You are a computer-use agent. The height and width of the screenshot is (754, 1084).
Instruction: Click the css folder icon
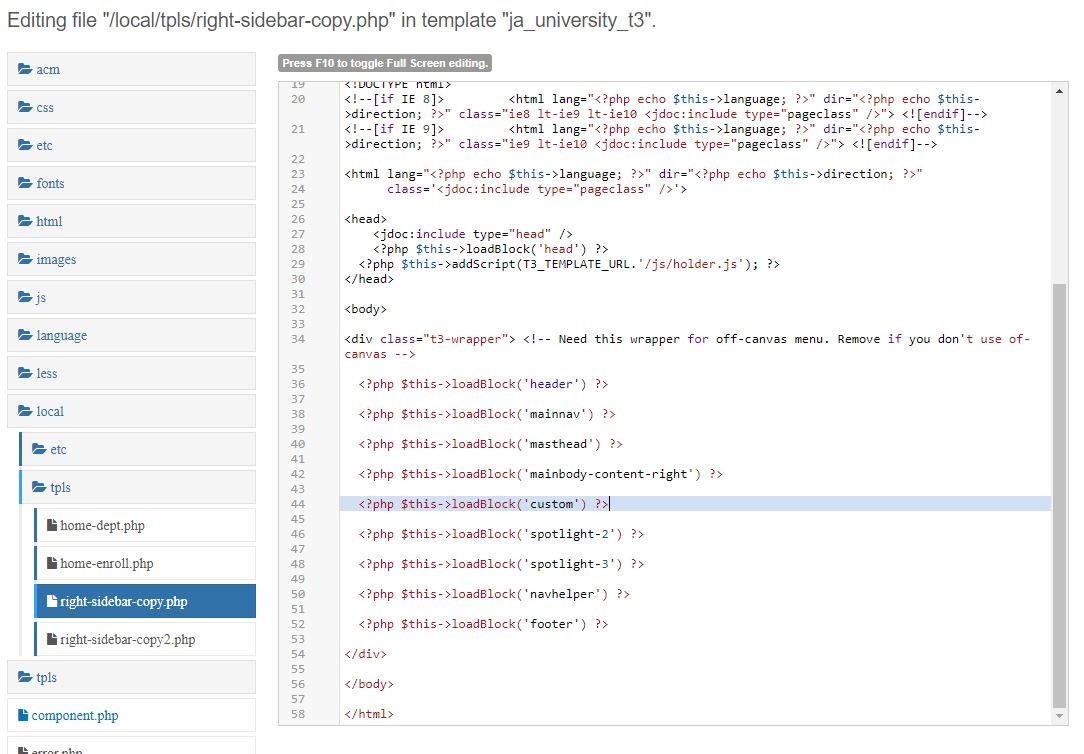pyautogui.click(x=25, y=108)
